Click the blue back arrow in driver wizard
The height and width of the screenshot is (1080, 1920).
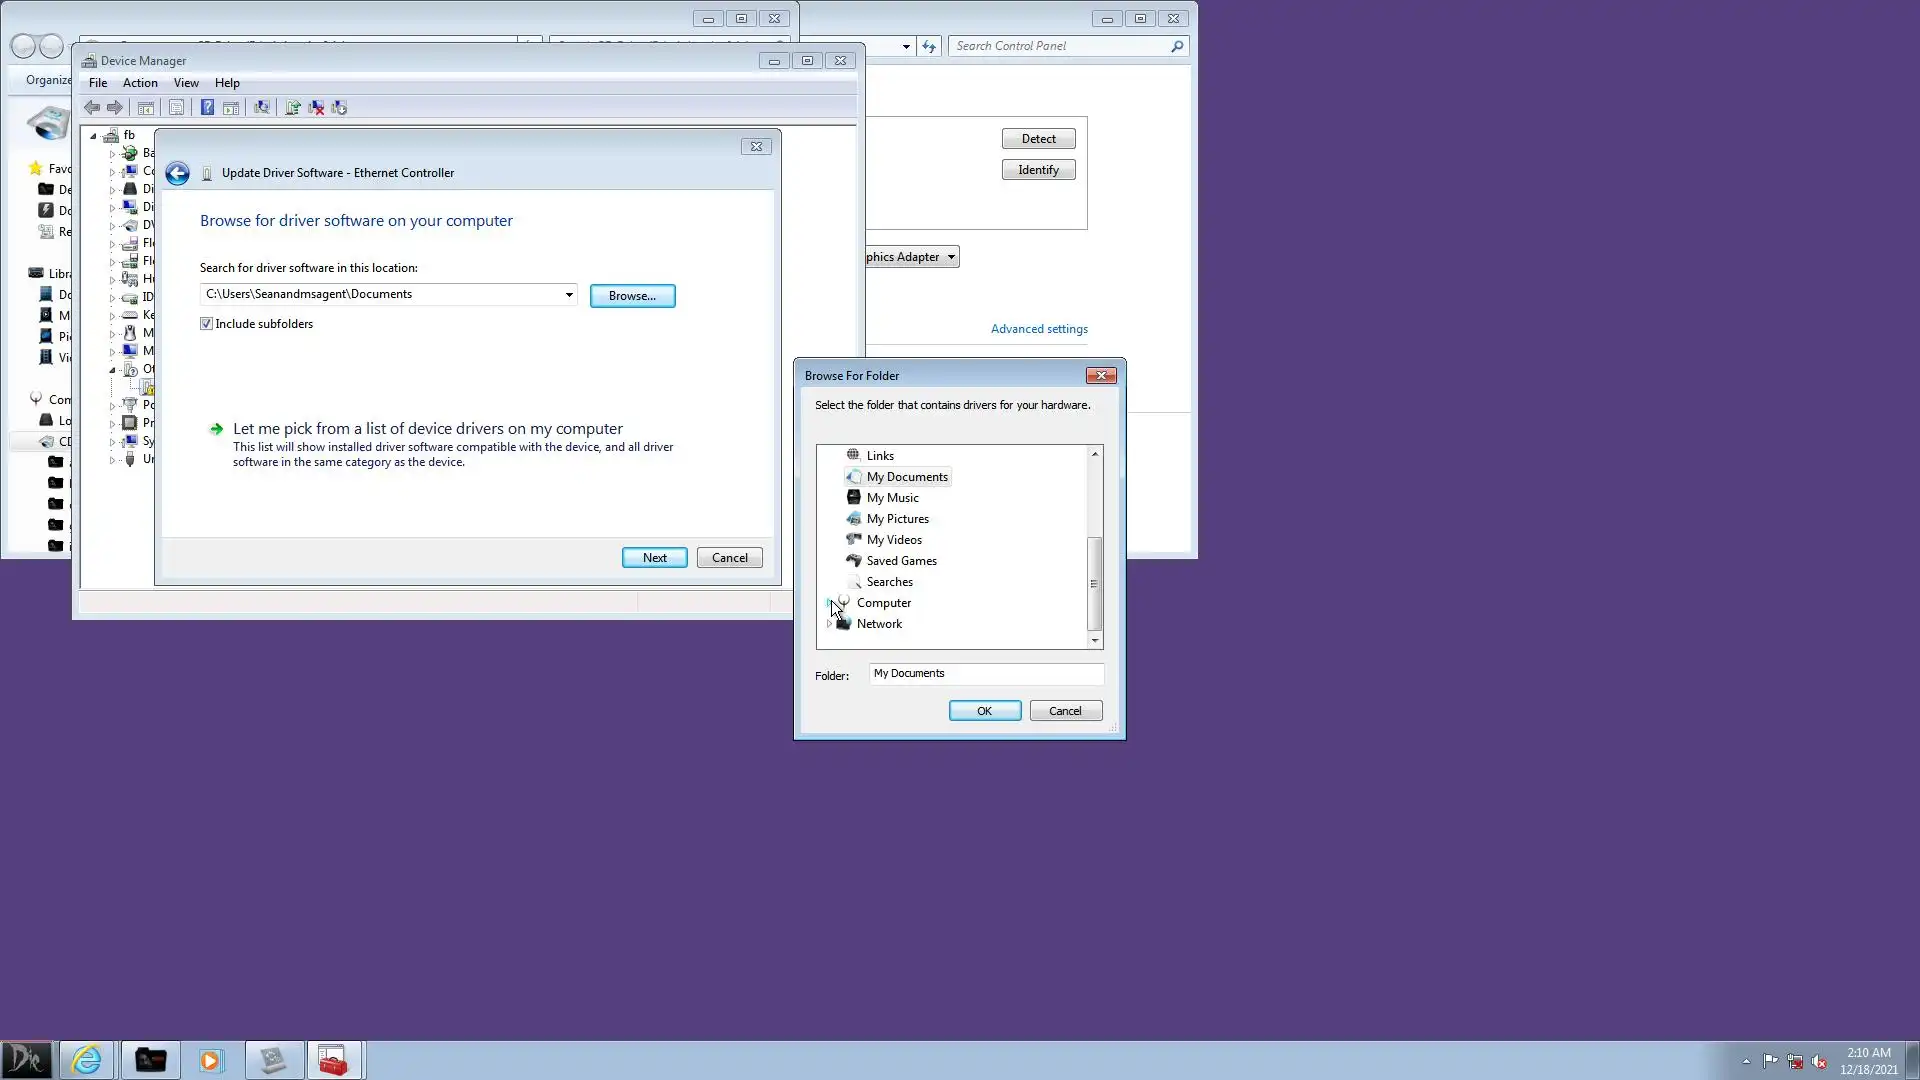[177, 174]
